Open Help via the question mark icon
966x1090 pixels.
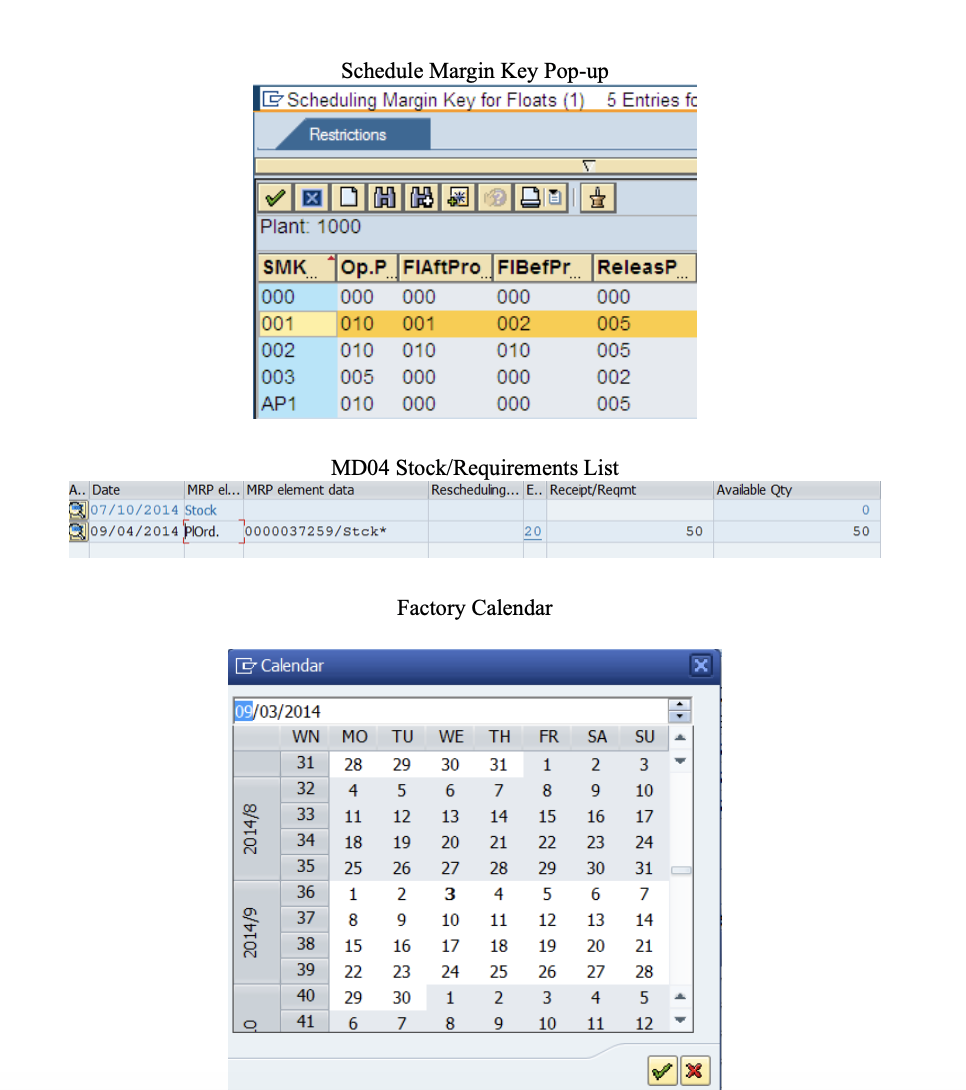tap(493, 197)
